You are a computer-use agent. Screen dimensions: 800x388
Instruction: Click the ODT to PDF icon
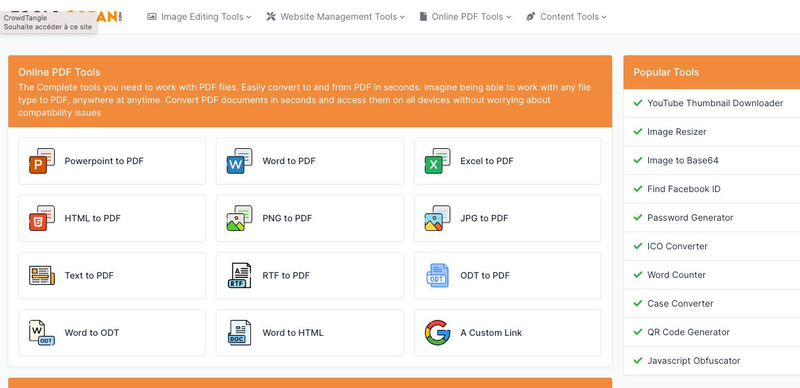point(438,275)
